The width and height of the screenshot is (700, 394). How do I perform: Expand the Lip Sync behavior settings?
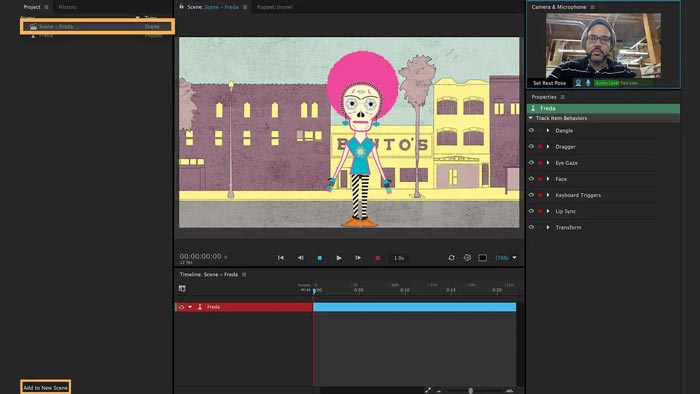(548, 211)
